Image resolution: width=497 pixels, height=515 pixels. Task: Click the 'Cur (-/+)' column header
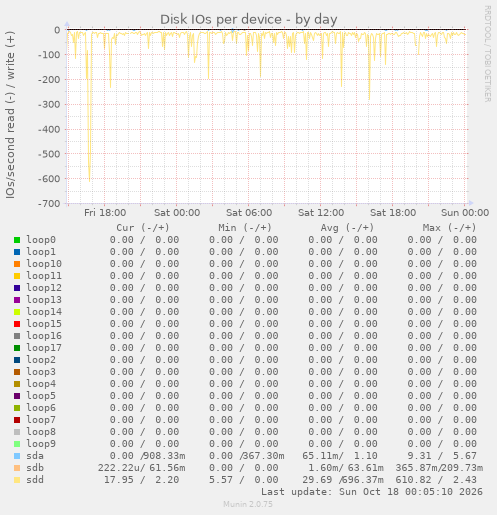coord(143,228)
